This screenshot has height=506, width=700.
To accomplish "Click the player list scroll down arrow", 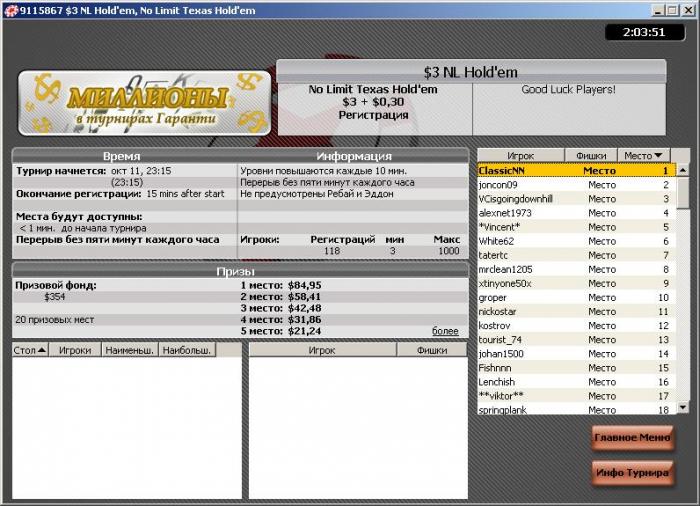I will [683, 407].
